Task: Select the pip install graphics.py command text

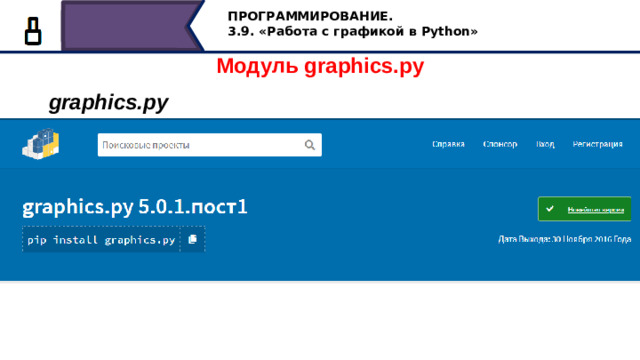Action: 101,240
